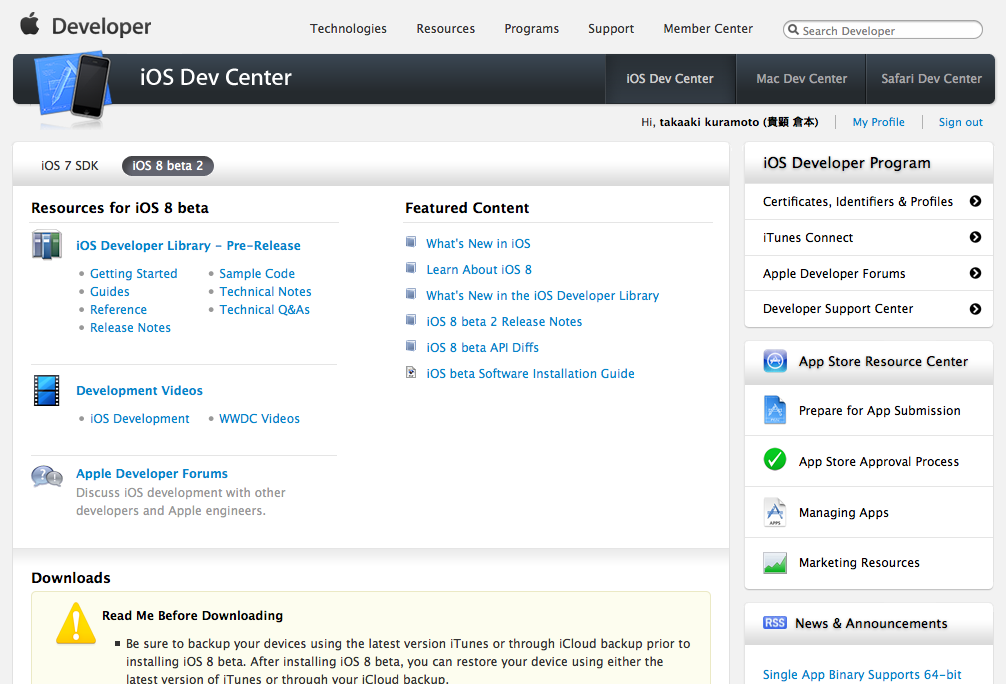This screenshot has width=1006, height=684.
Task: Open the Reference link
Action: 118,309
